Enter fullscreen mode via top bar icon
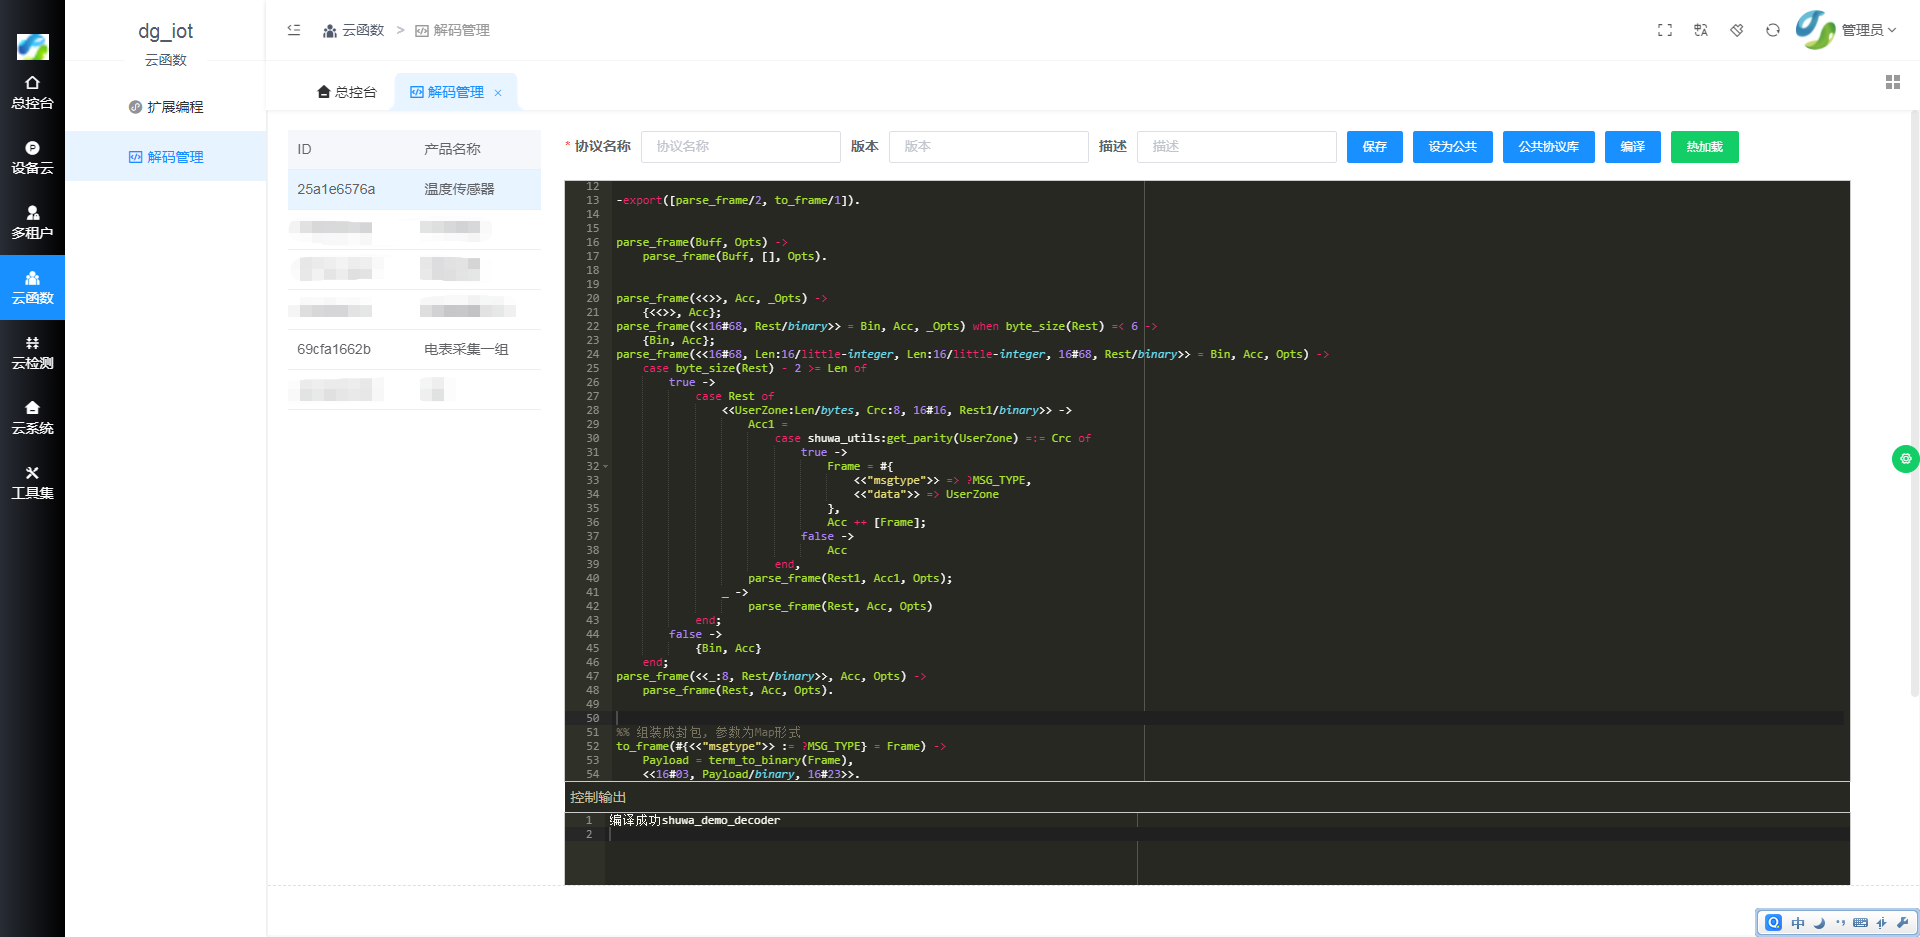 point(1665,30)
